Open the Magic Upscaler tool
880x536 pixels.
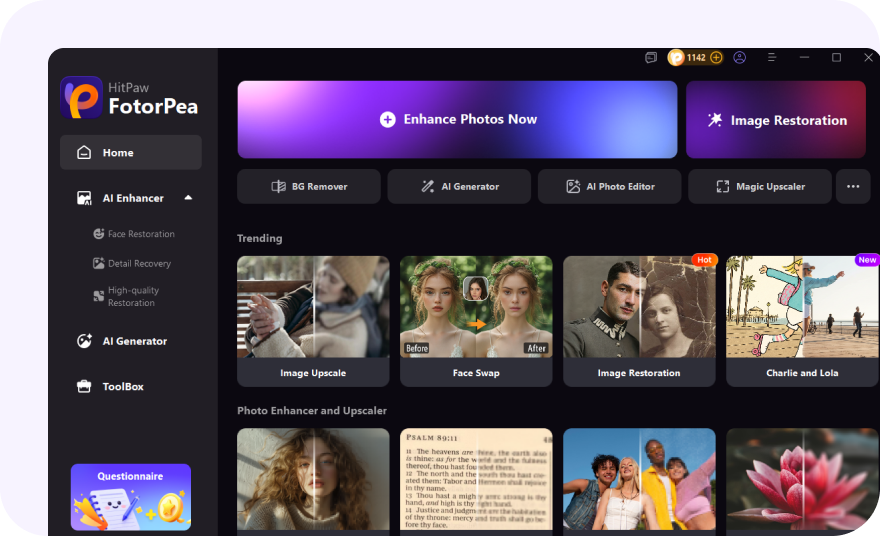tap(760, 186)
